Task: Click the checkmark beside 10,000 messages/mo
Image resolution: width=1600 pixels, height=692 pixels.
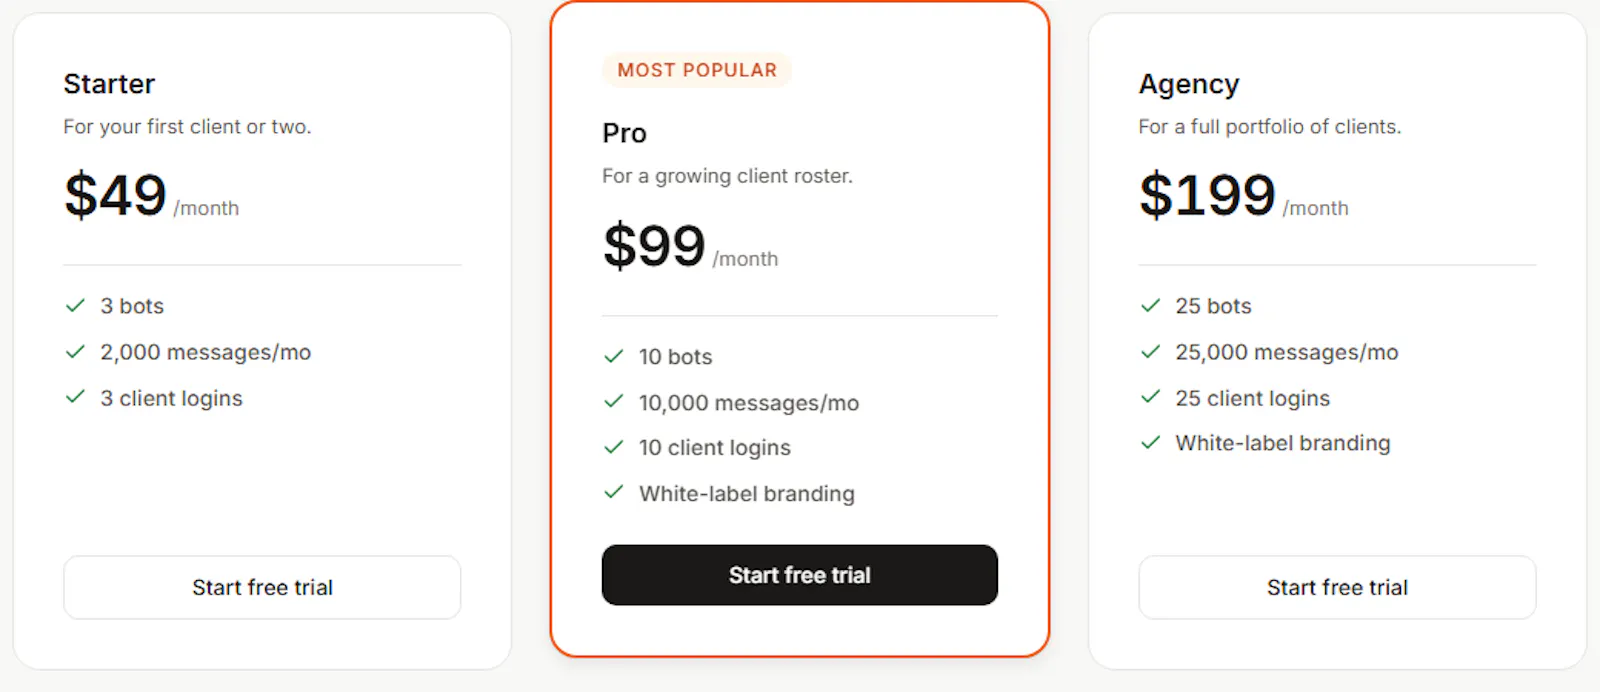Action: tap(614, 402)
